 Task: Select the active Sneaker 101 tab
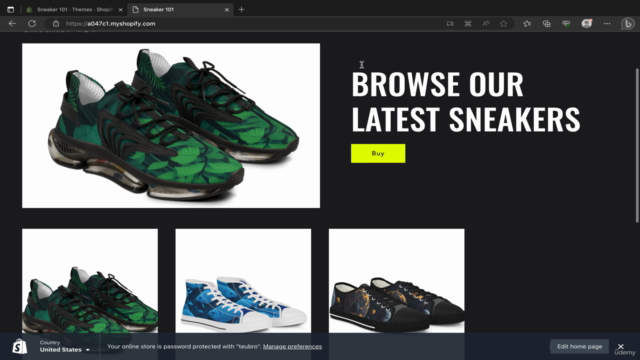[x=180, y=9]
